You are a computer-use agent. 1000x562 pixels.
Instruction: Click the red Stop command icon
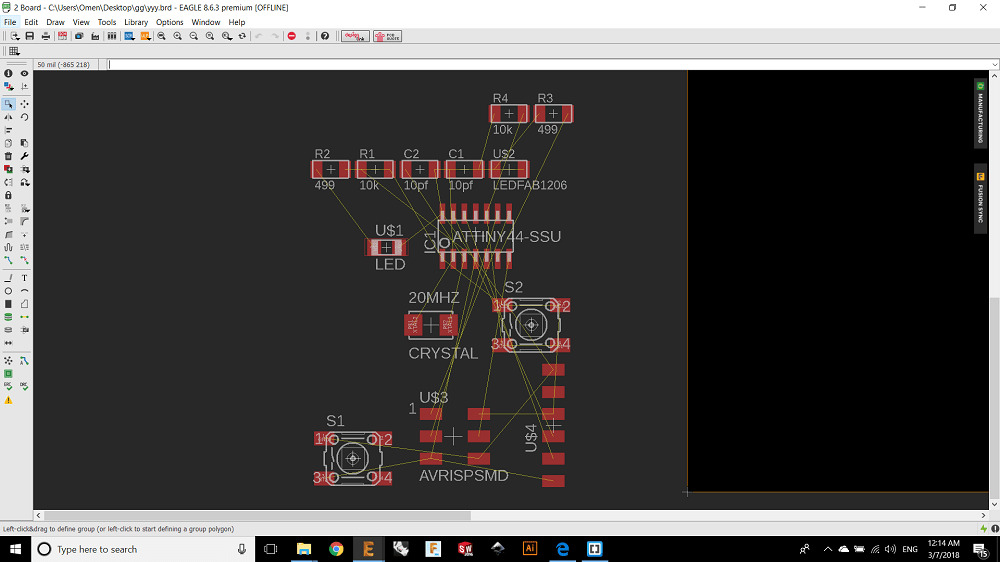[x=291, y=36]
